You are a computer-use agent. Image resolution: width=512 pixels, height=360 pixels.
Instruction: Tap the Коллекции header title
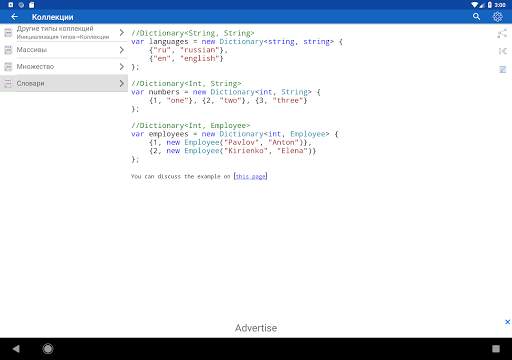(52, 17)
